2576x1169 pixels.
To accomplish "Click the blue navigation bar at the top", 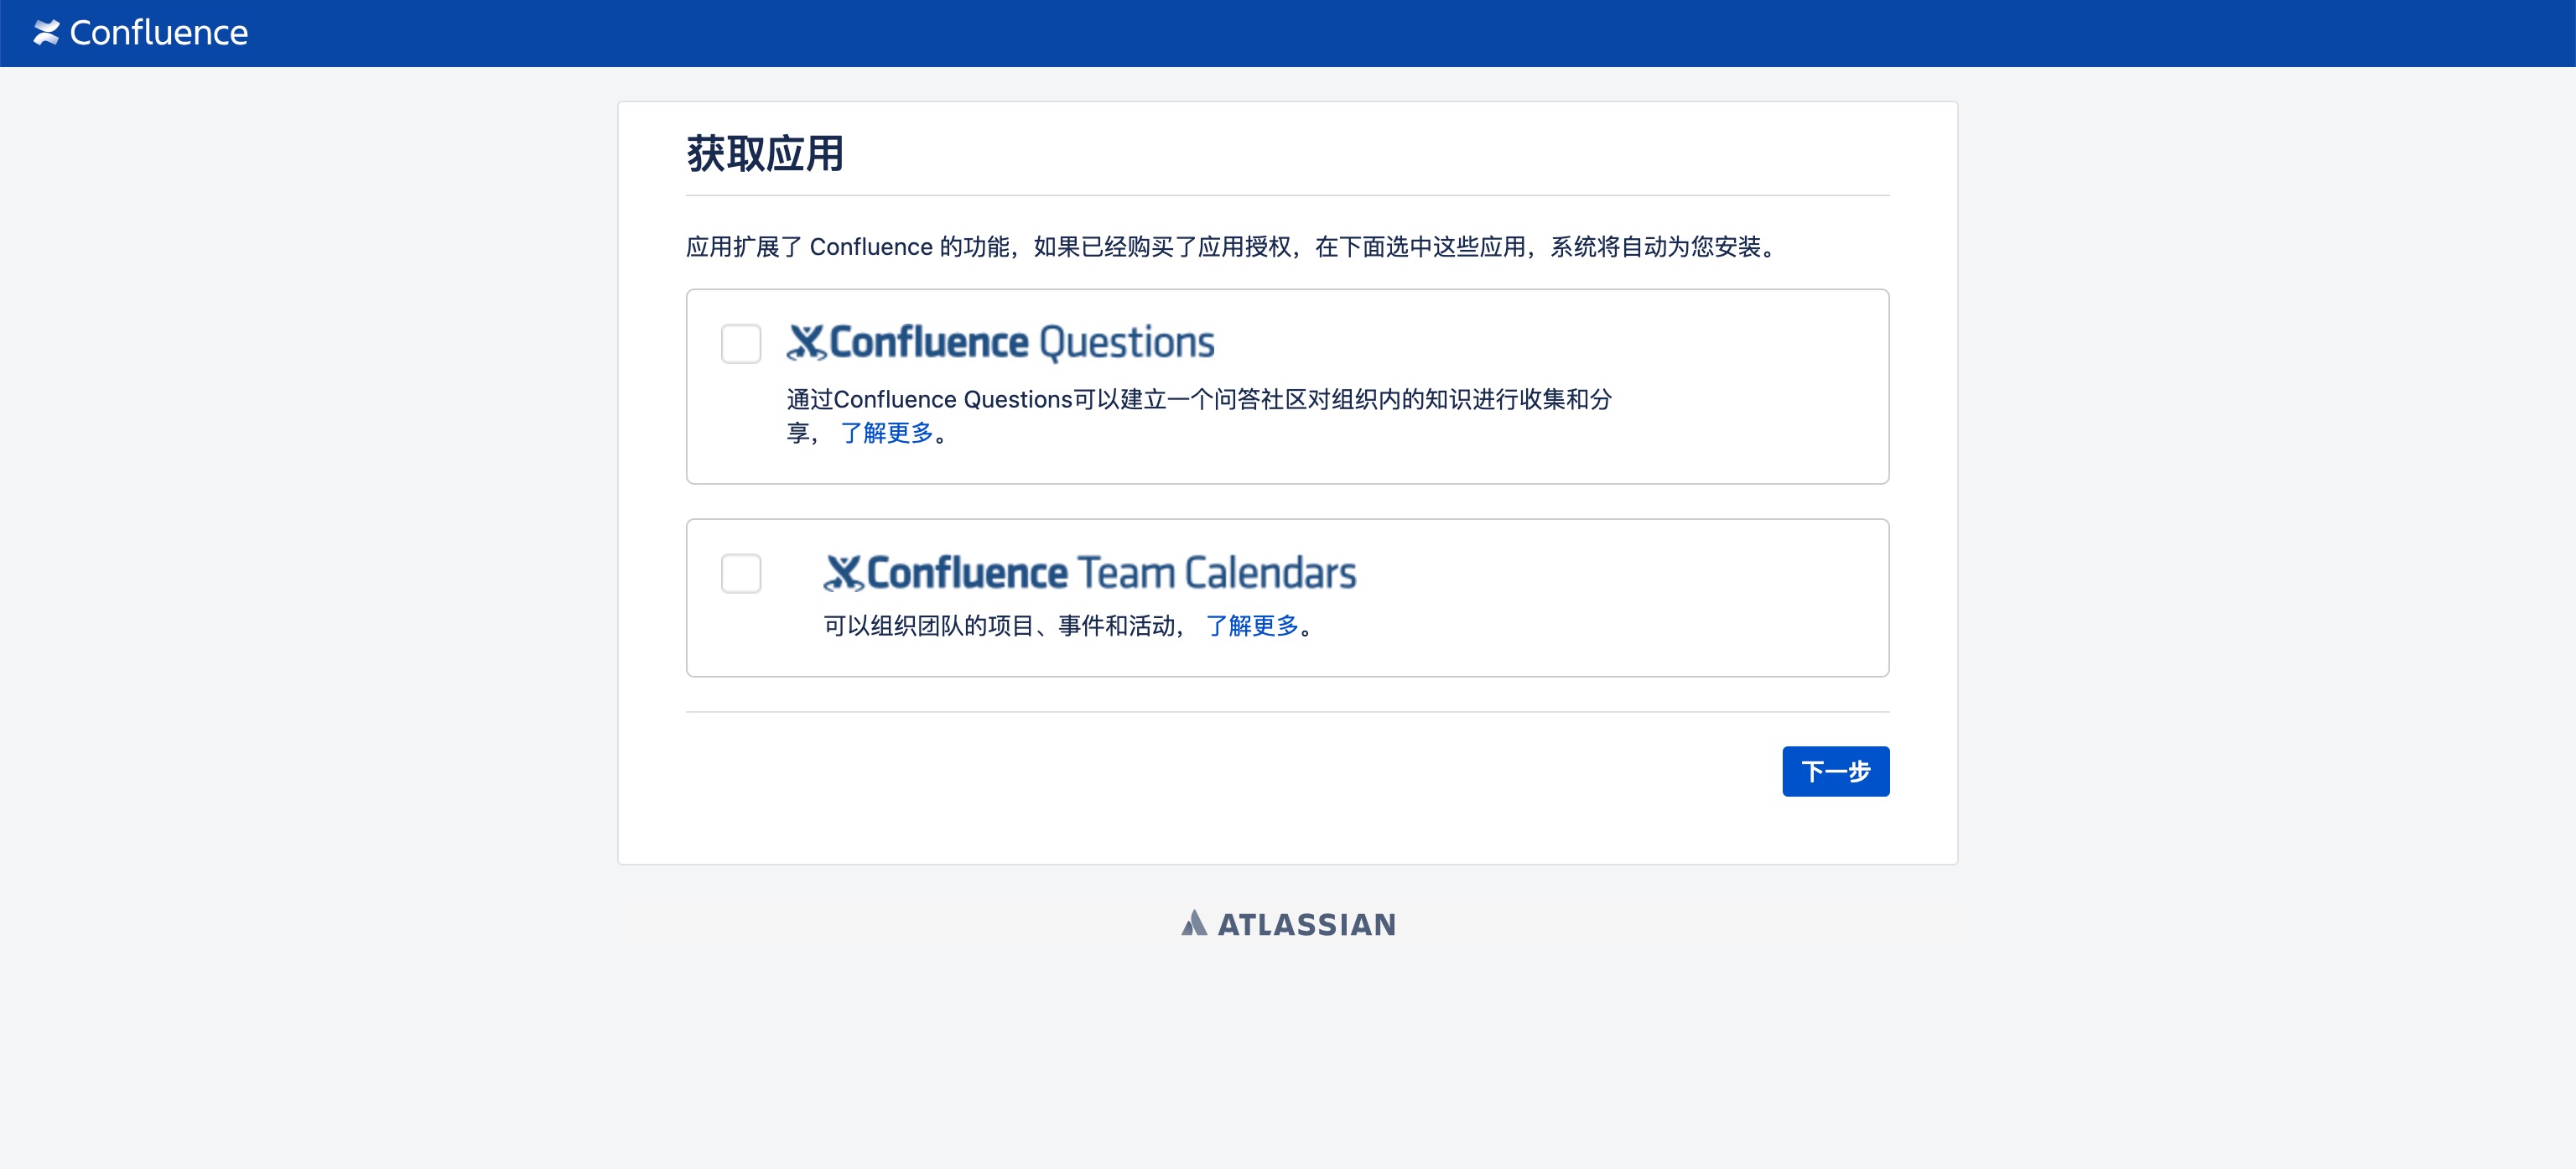I will click(x=1288, y=32).
